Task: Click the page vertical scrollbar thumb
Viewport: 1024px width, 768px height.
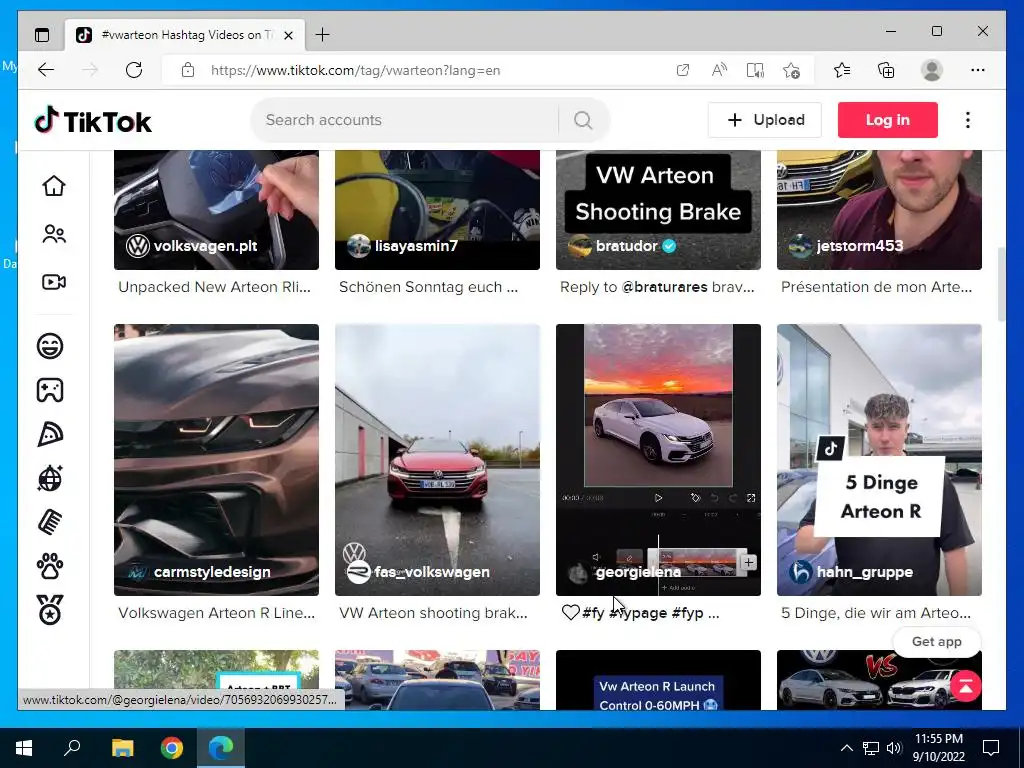Action: 1001,285
